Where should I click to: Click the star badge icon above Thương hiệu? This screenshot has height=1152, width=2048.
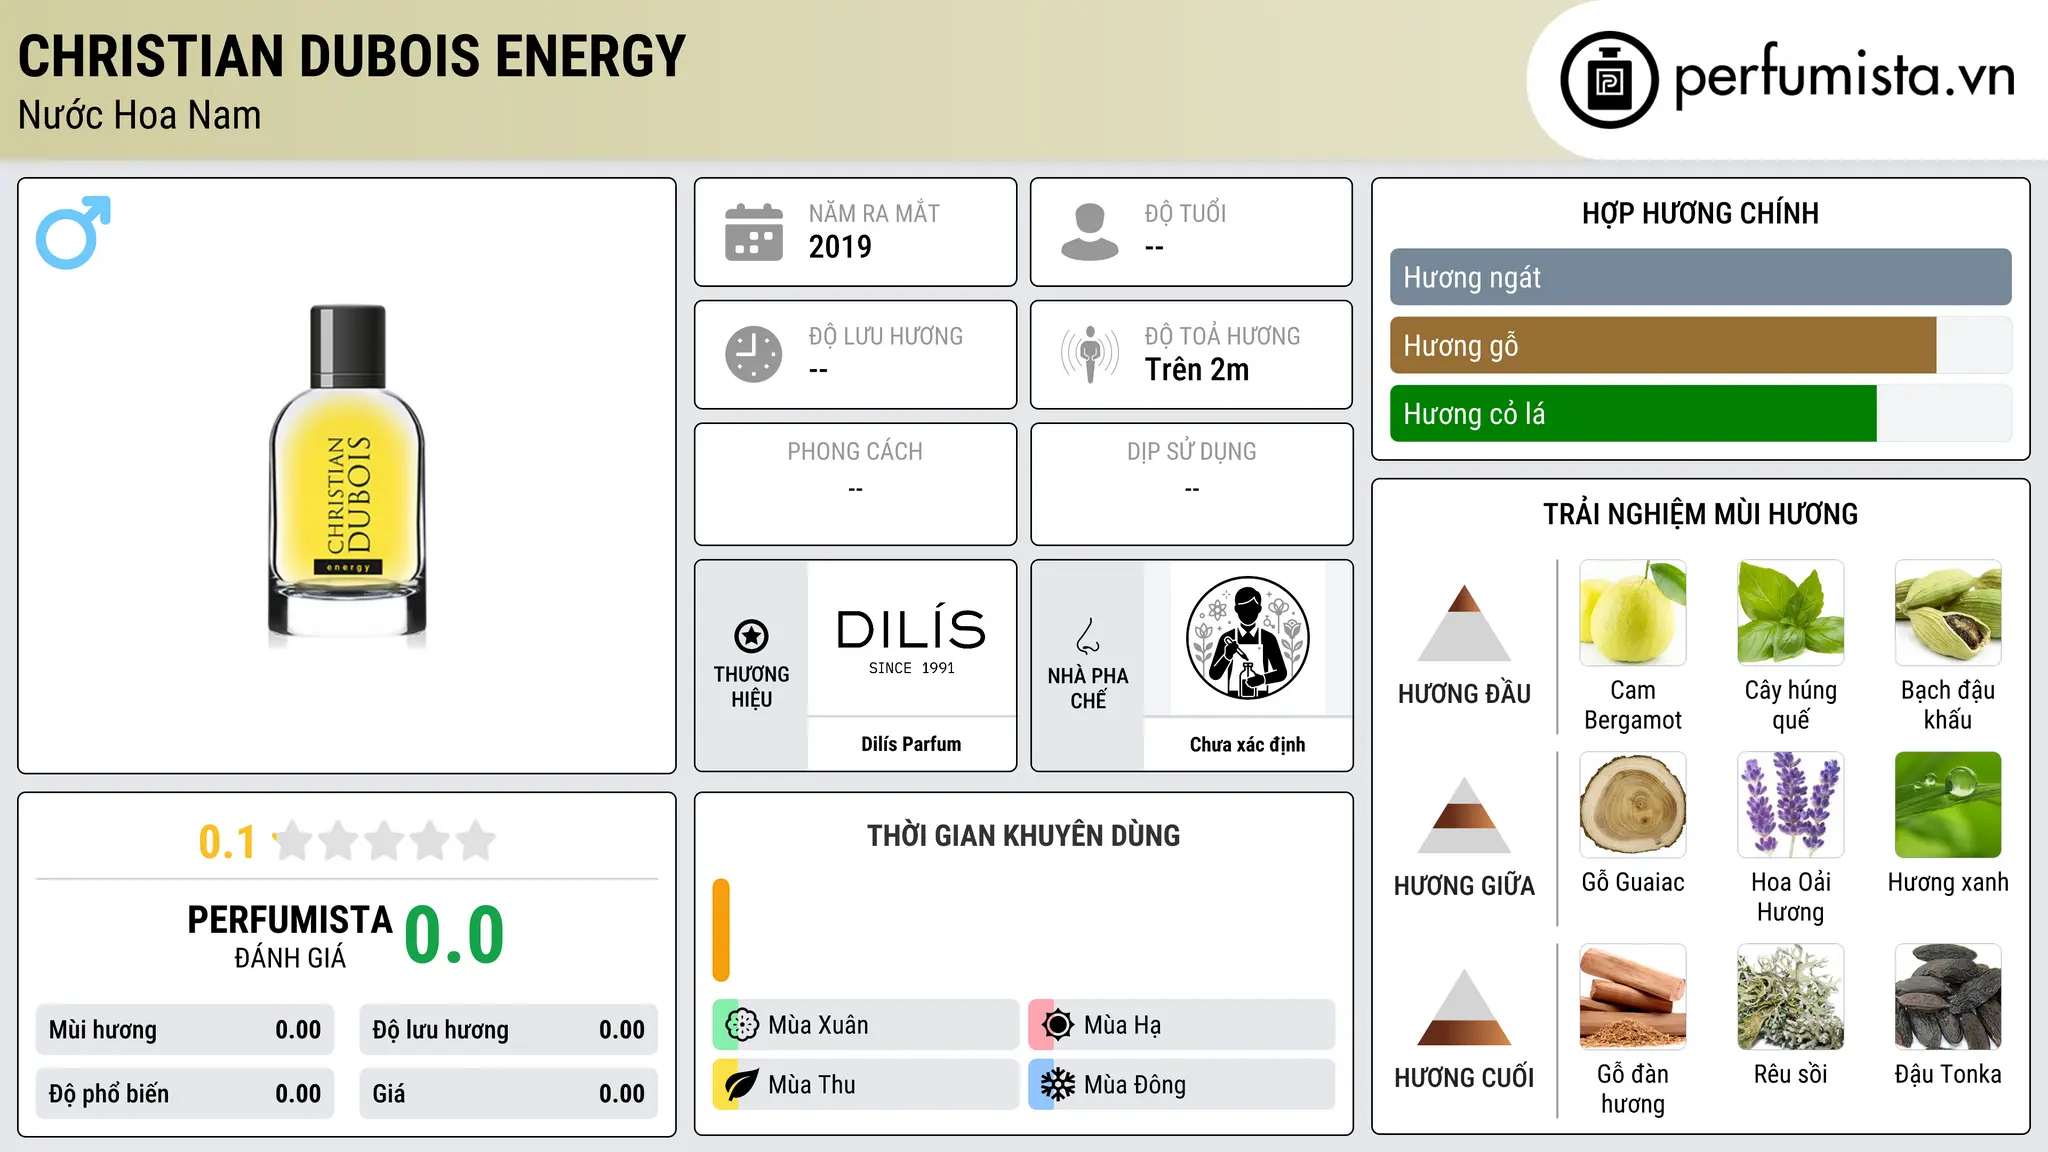coord(751,635)
